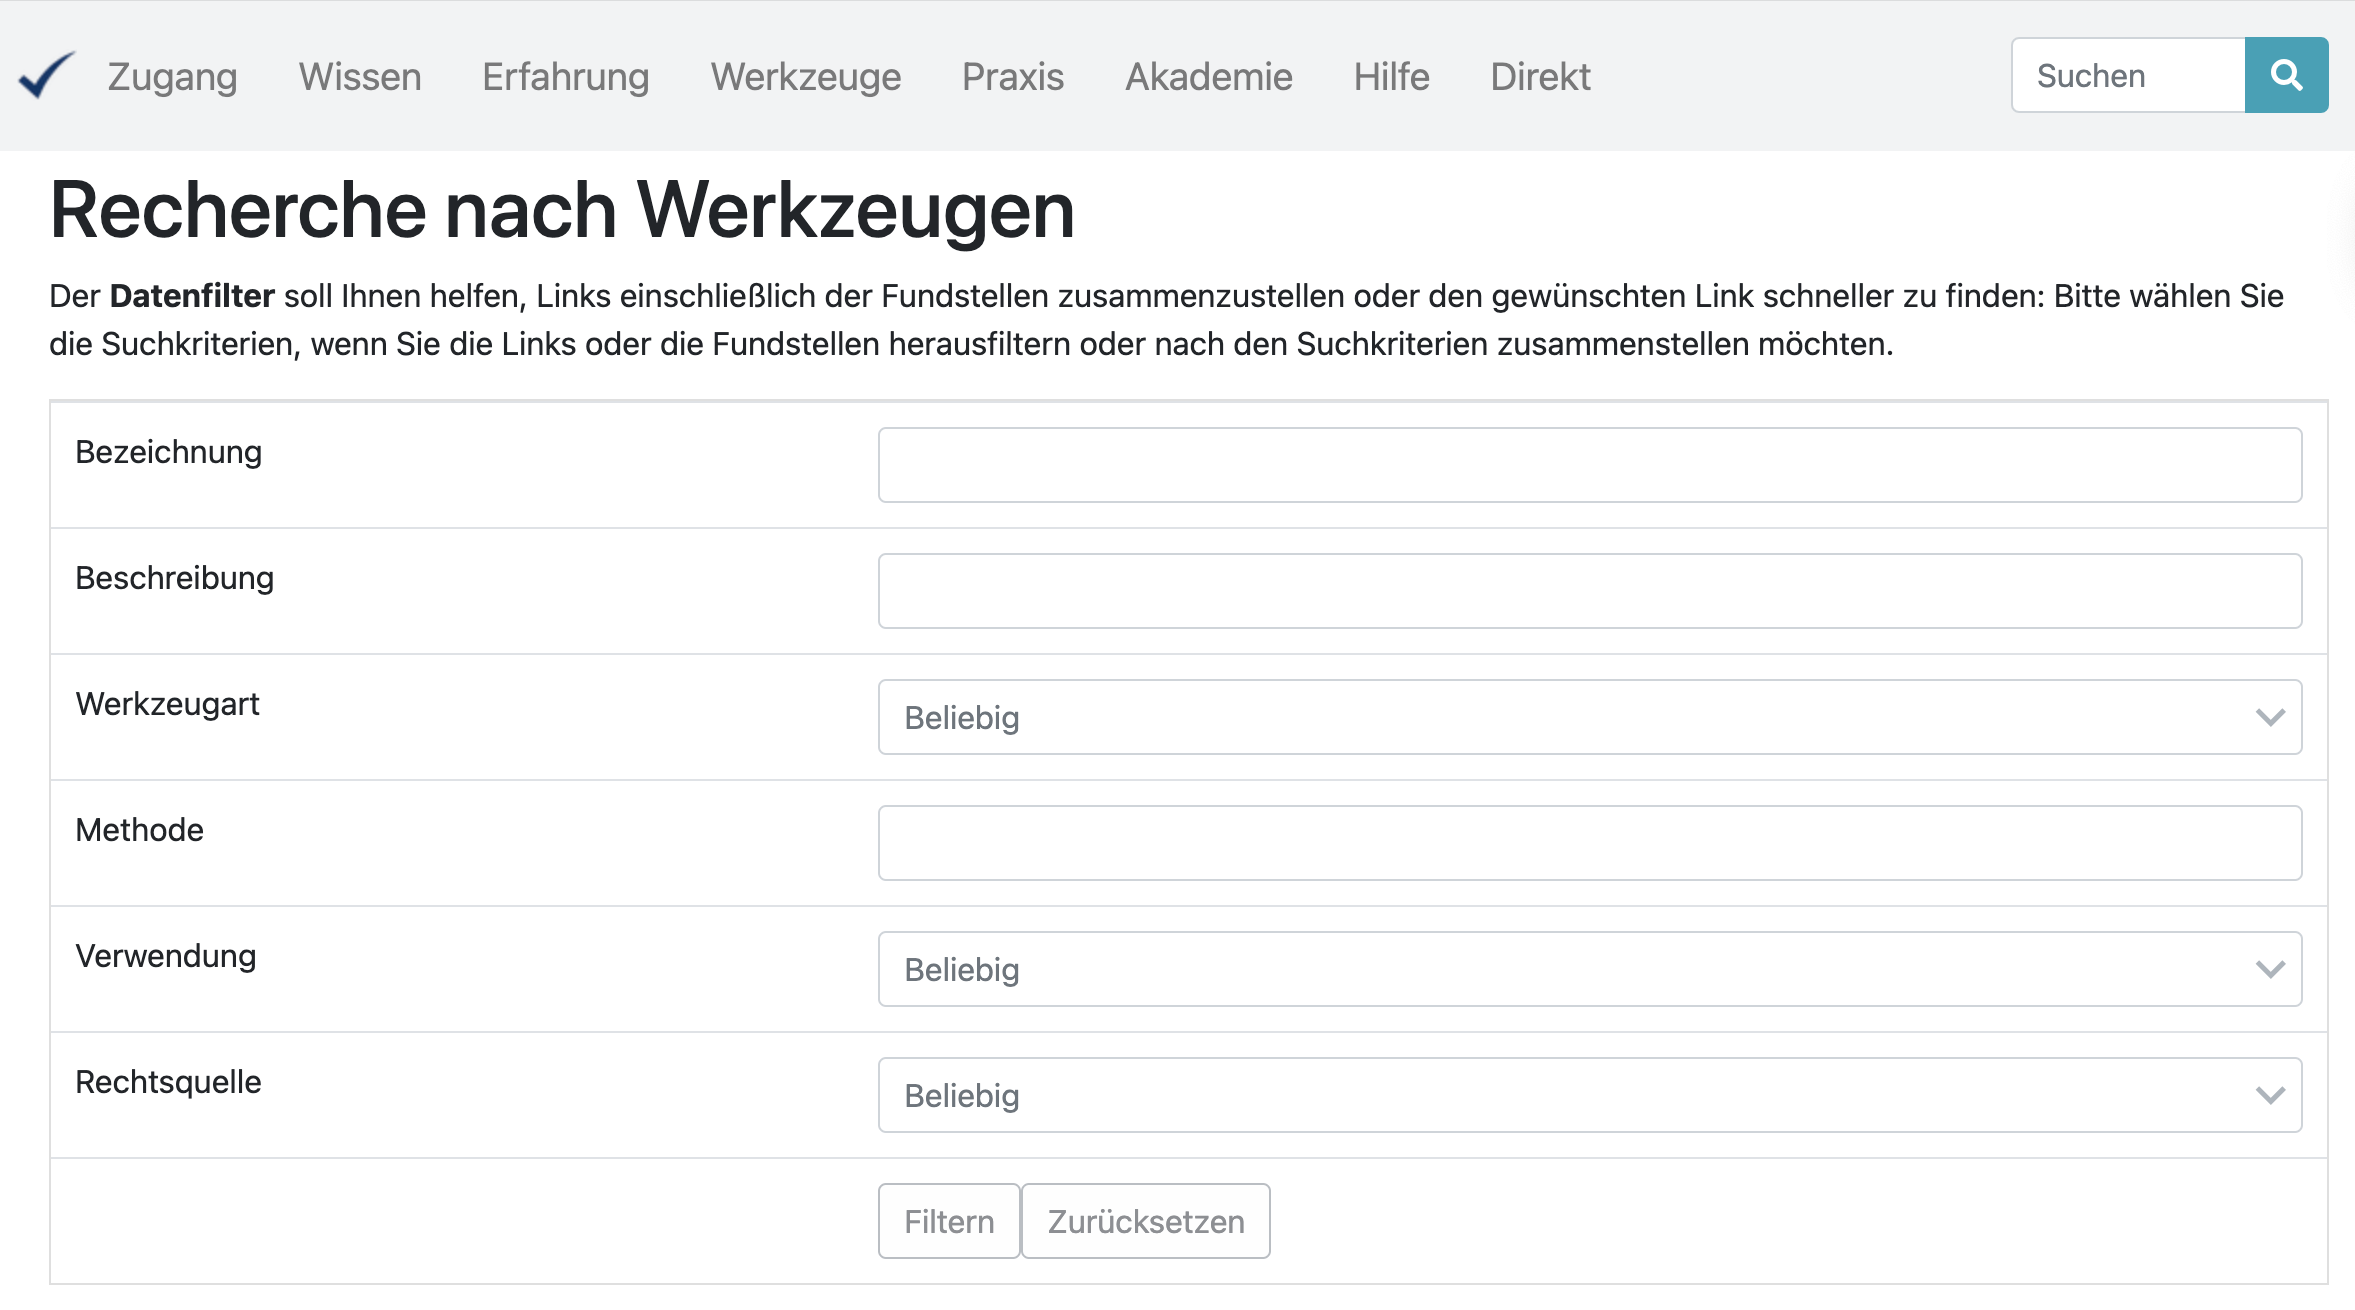The image size is (2355, 1310).
Task: Click the magnifying glass search button
Action: [x=2285, y=76]
